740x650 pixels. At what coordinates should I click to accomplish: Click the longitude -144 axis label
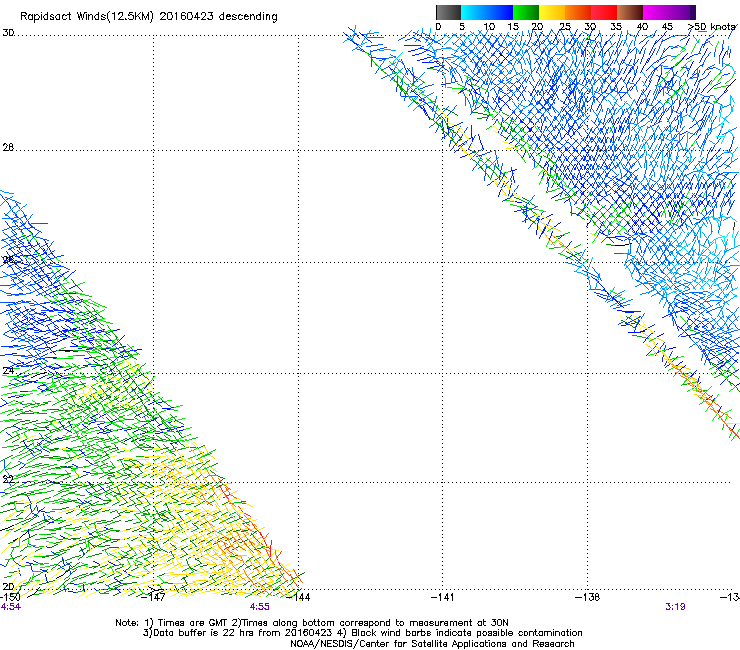298,597
